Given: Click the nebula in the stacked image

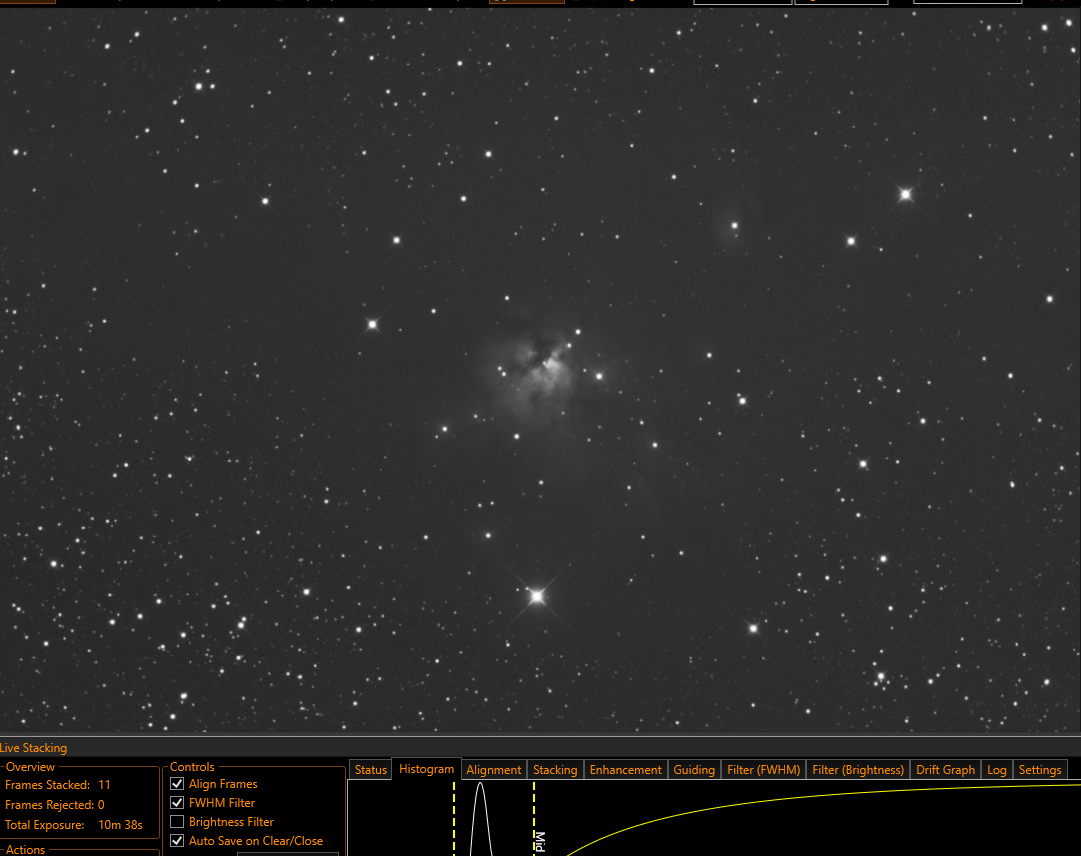Looking at the screenshot, I should (538, 376).
